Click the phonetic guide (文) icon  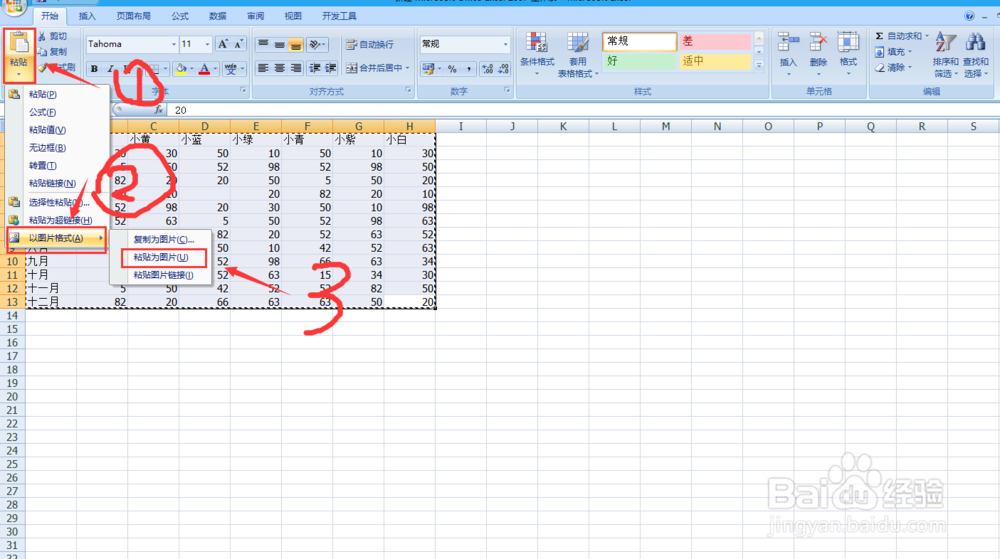pyautogui.click(x=230, y=68)
